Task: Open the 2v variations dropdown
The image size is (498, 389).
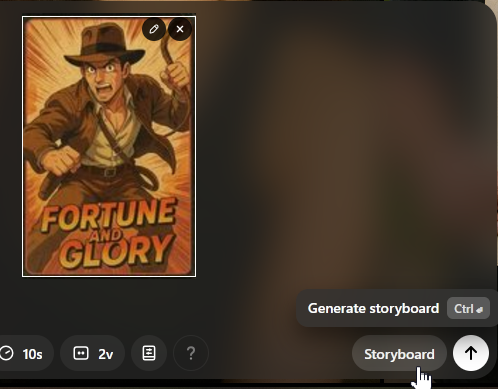Action: (x=93, y=353)
